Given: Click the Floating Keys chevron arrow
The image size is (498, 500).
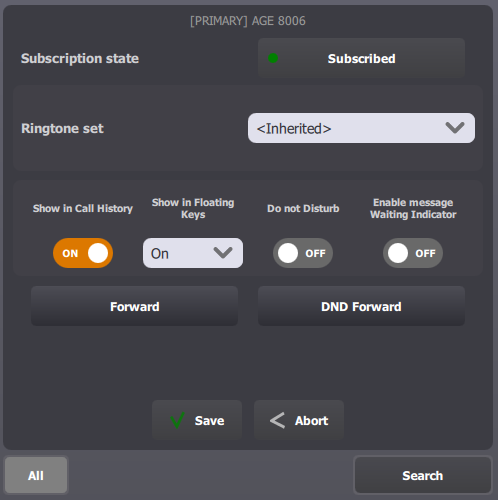Looking at the screenshot, I should point(223,253).
